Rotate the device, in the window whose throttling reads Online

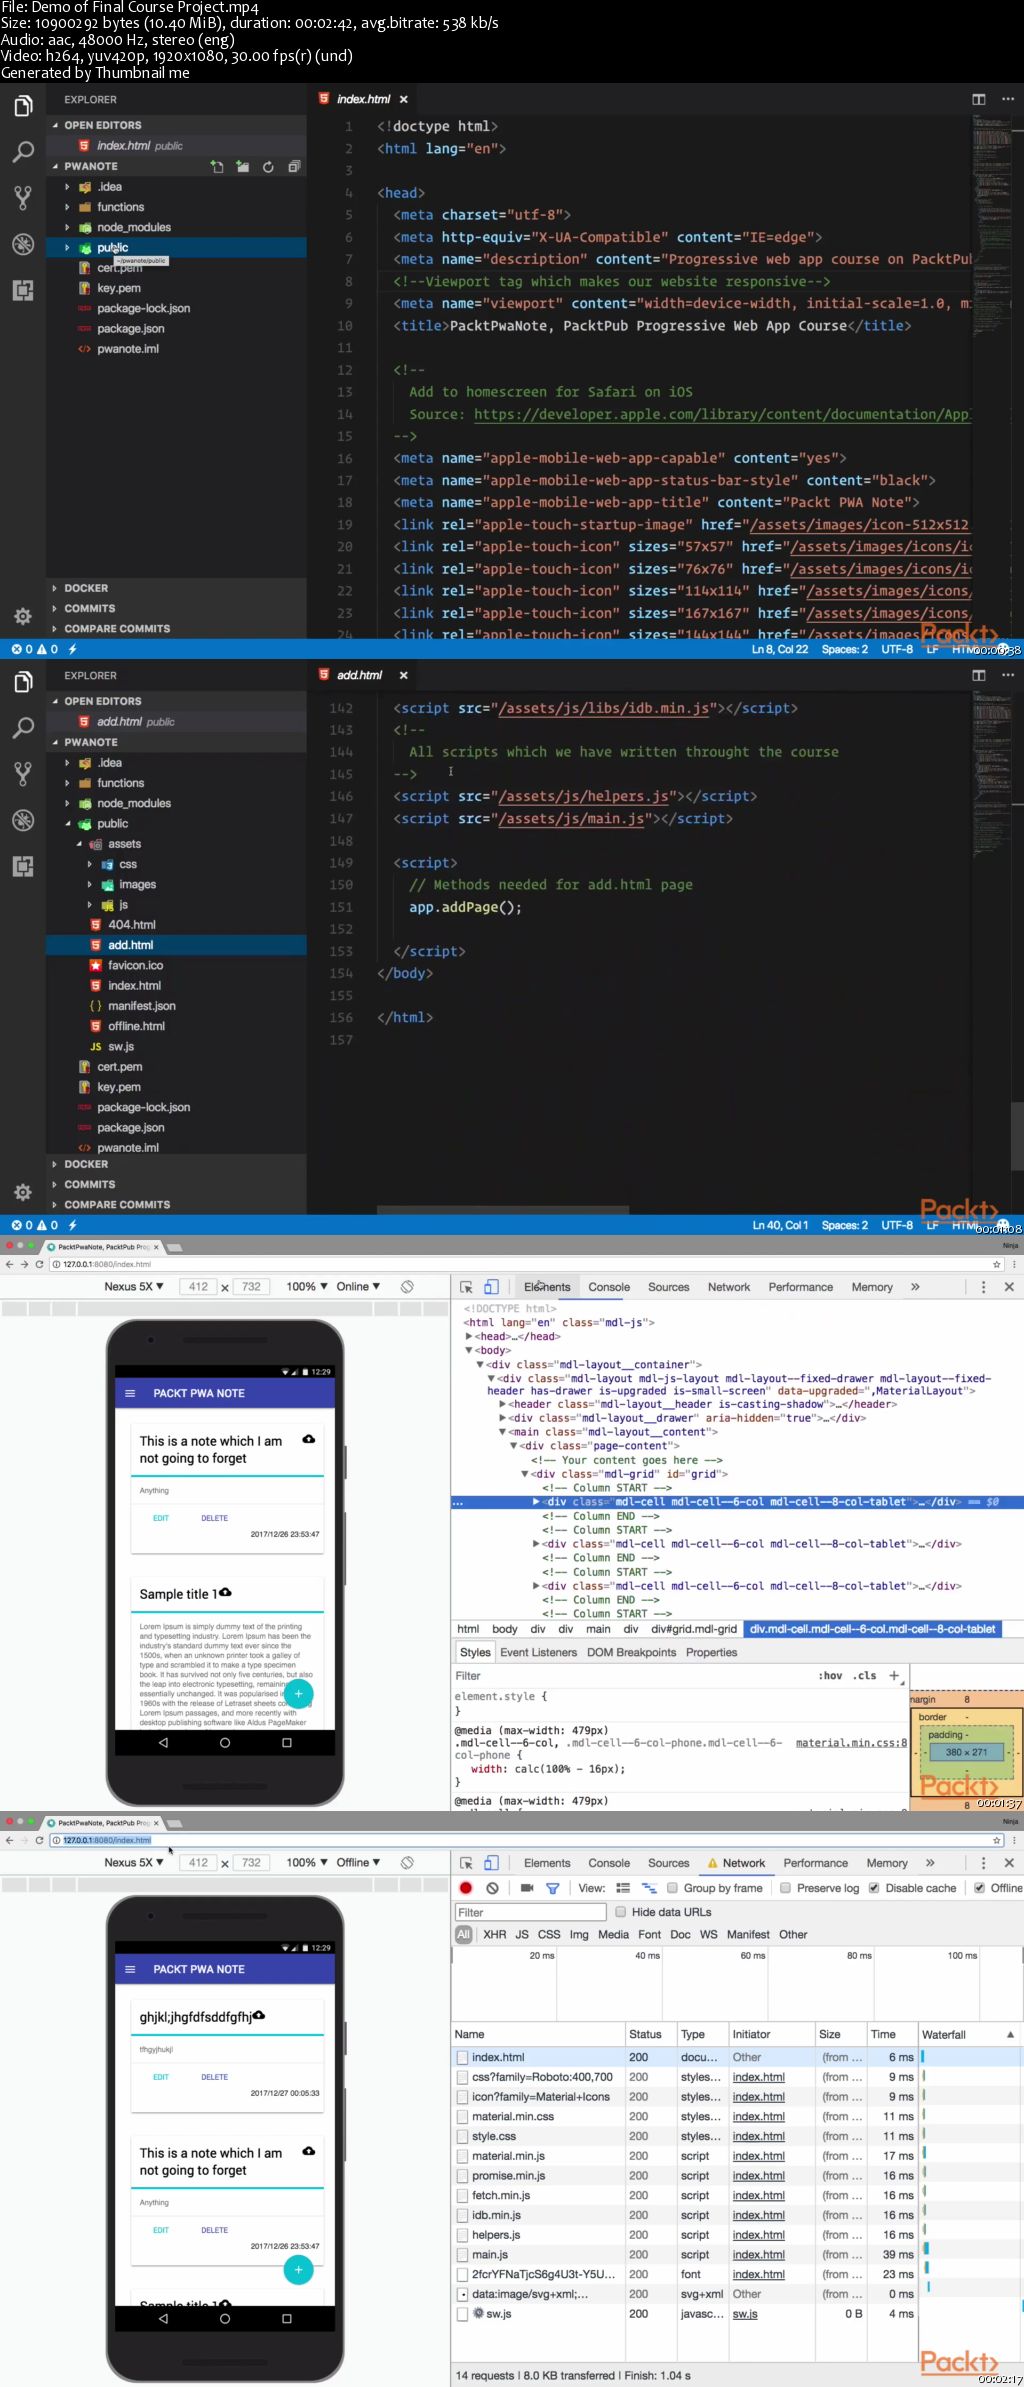(407, 1287)
